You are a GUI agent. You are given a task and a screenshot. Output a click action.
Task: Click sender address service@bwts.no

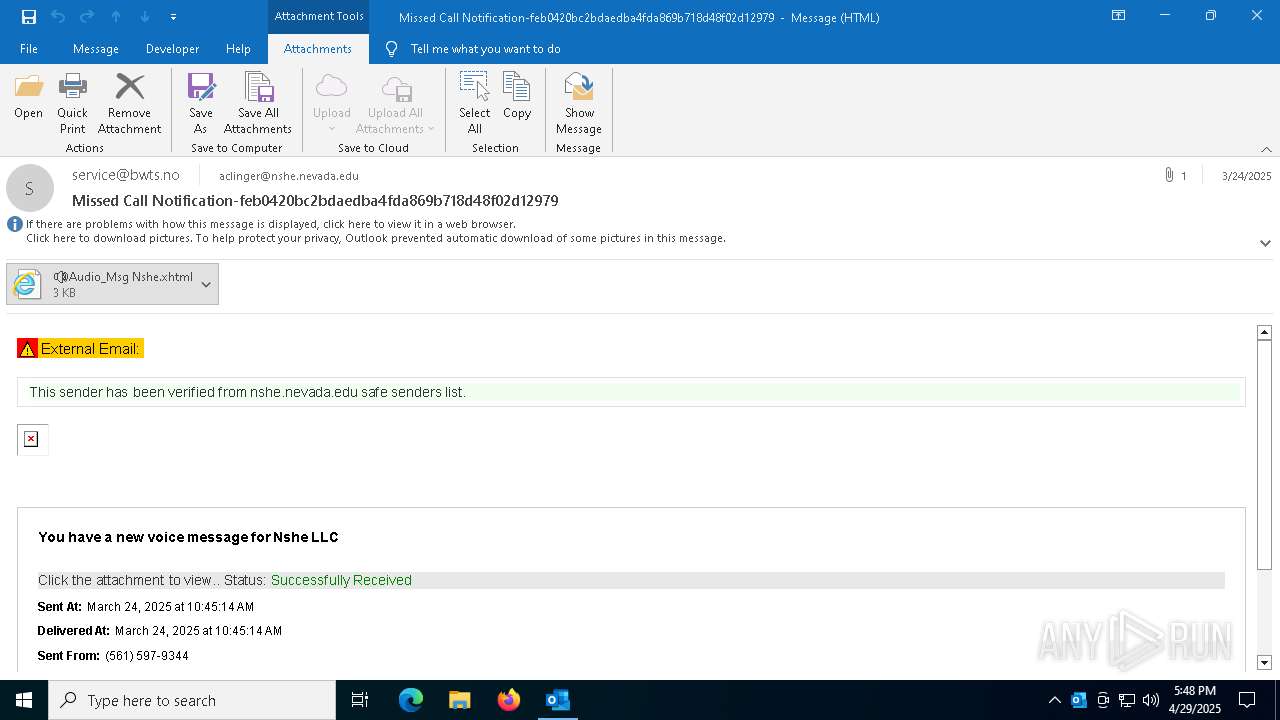click(126, 175)
